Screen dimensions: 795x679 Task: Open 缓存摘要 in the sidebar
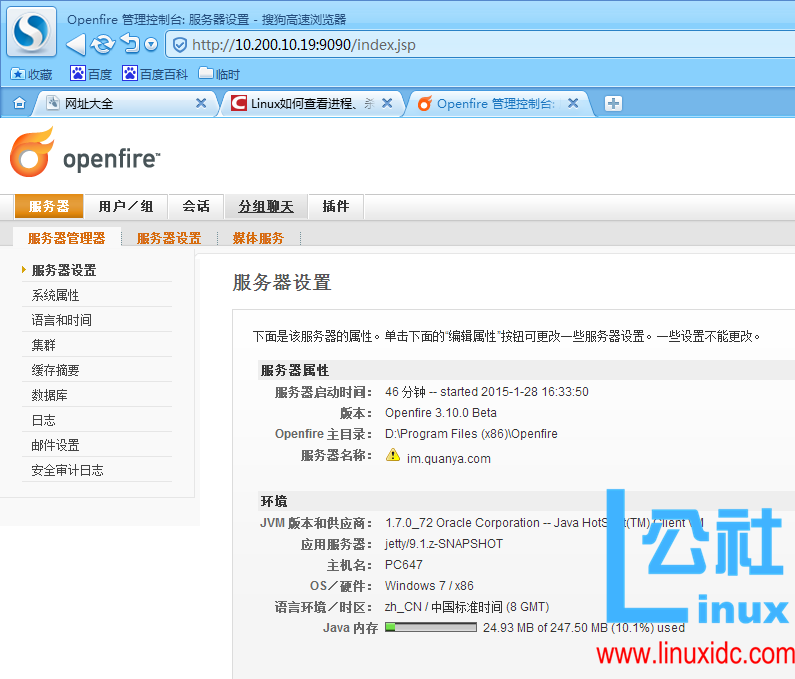pyautogui.click(x=55, y=370)
